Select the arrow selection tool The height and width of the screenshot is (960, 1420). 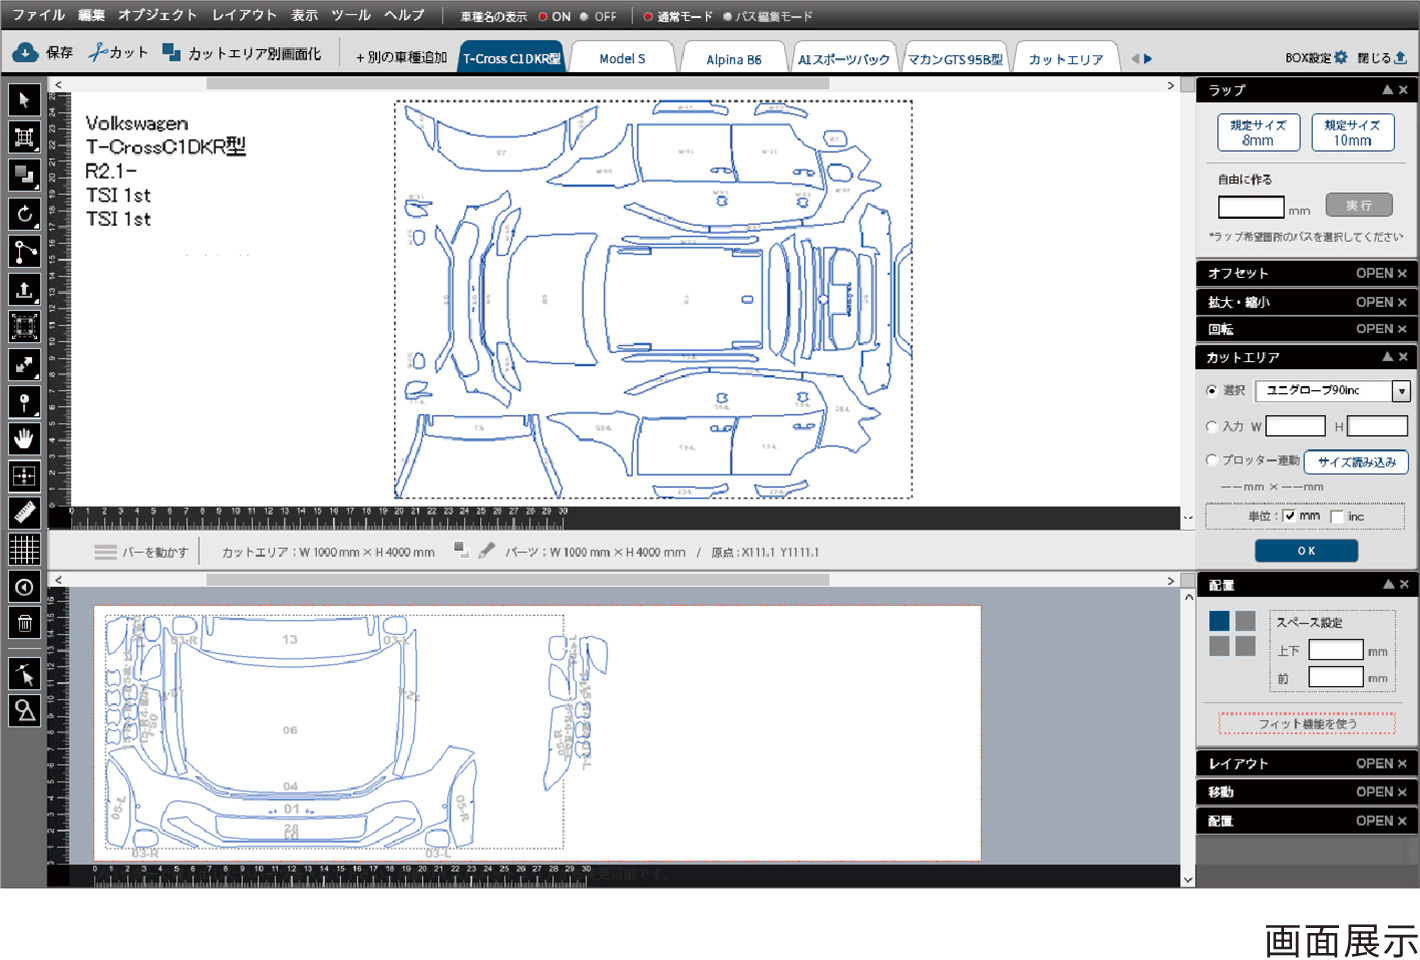[x=24, y=100]
